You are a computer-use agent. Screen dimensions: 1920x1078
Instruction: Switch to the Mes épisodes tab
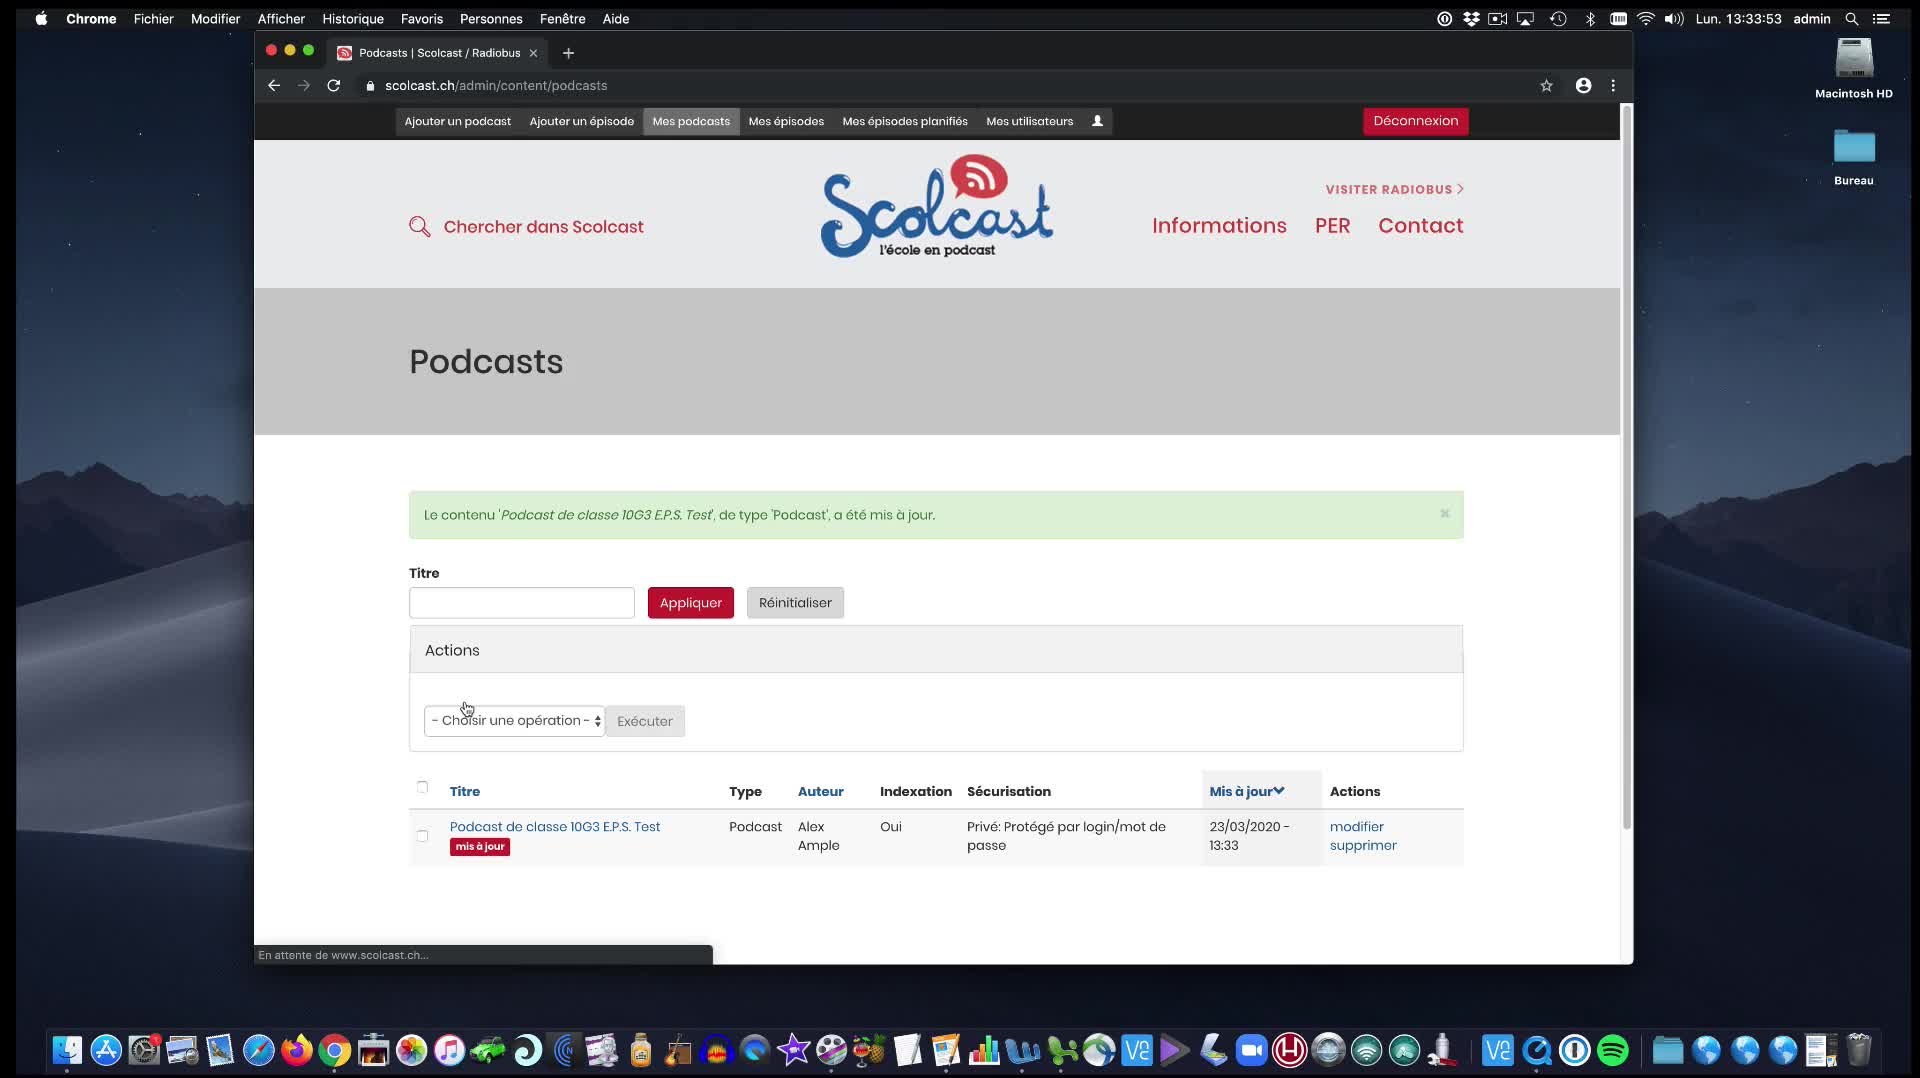tap(786, 121)
